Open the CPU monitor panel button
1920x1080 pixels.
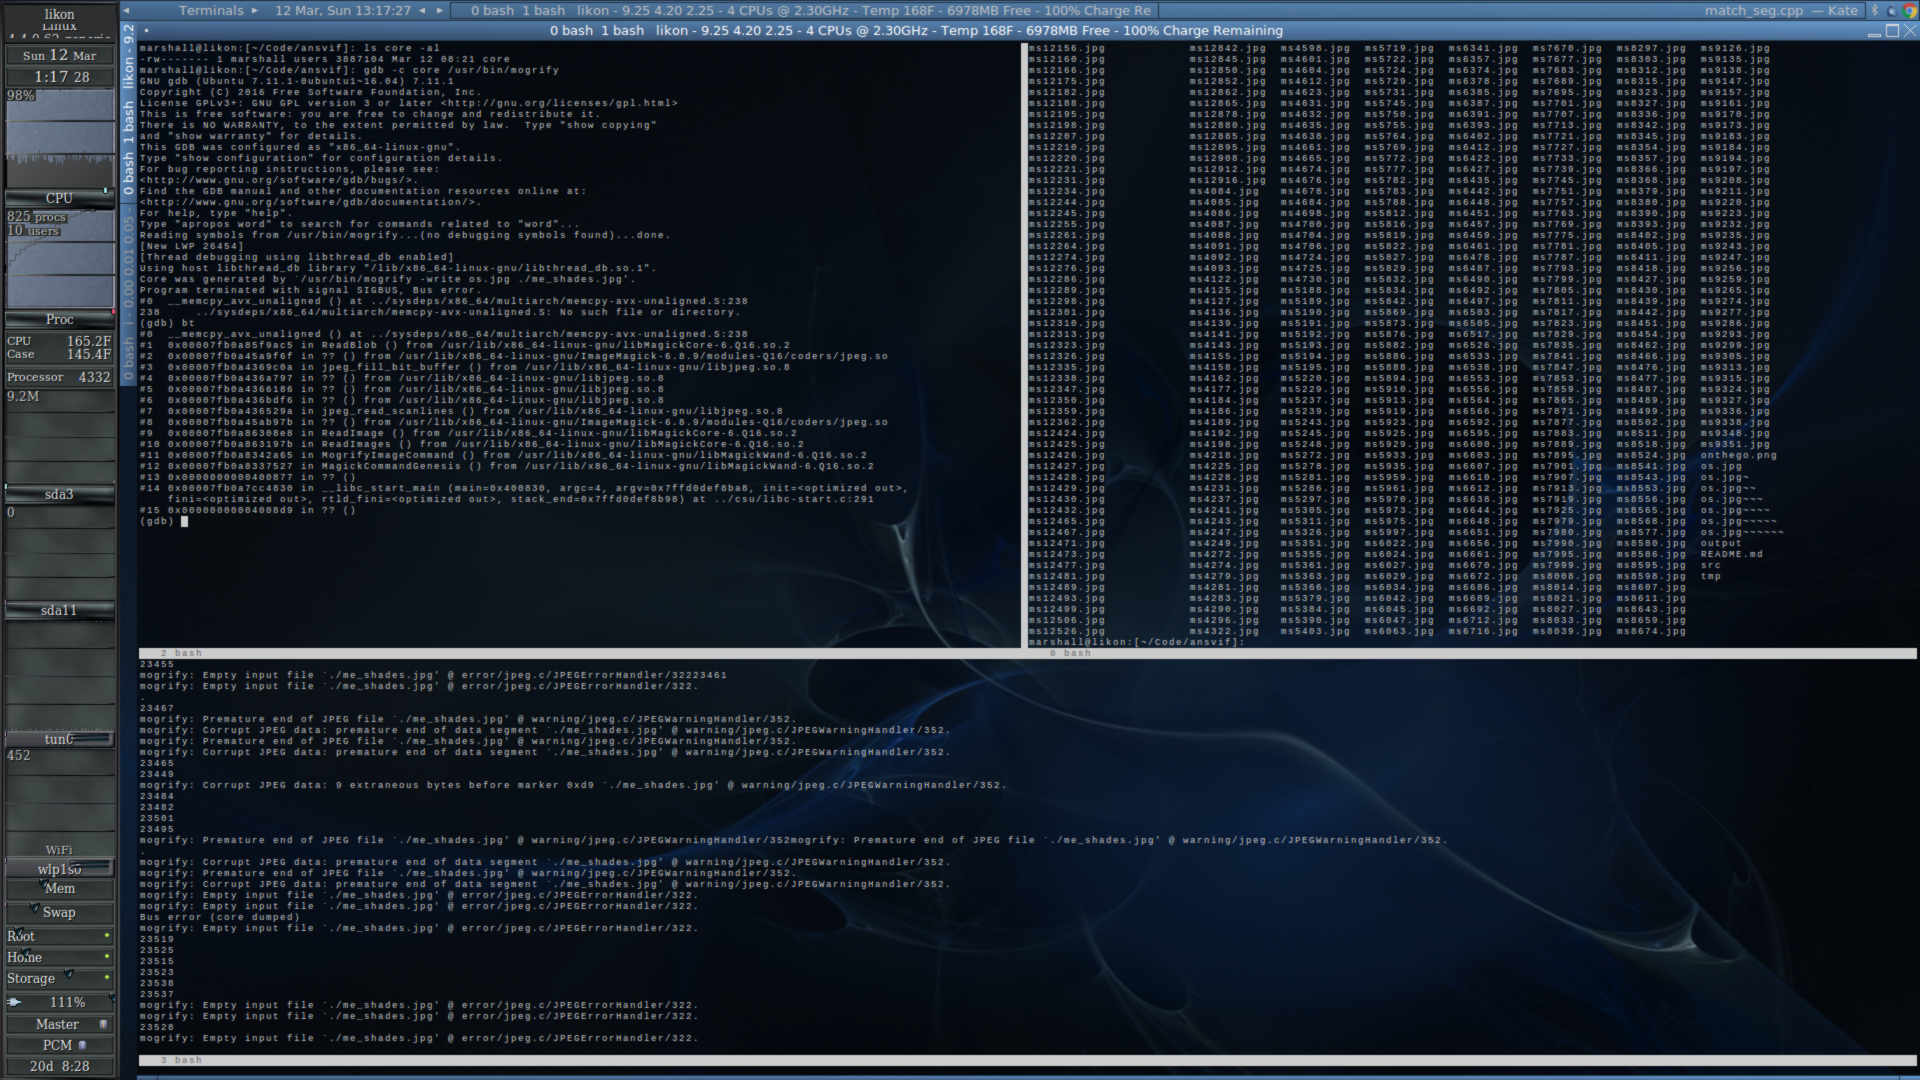[x=59, y=198]
